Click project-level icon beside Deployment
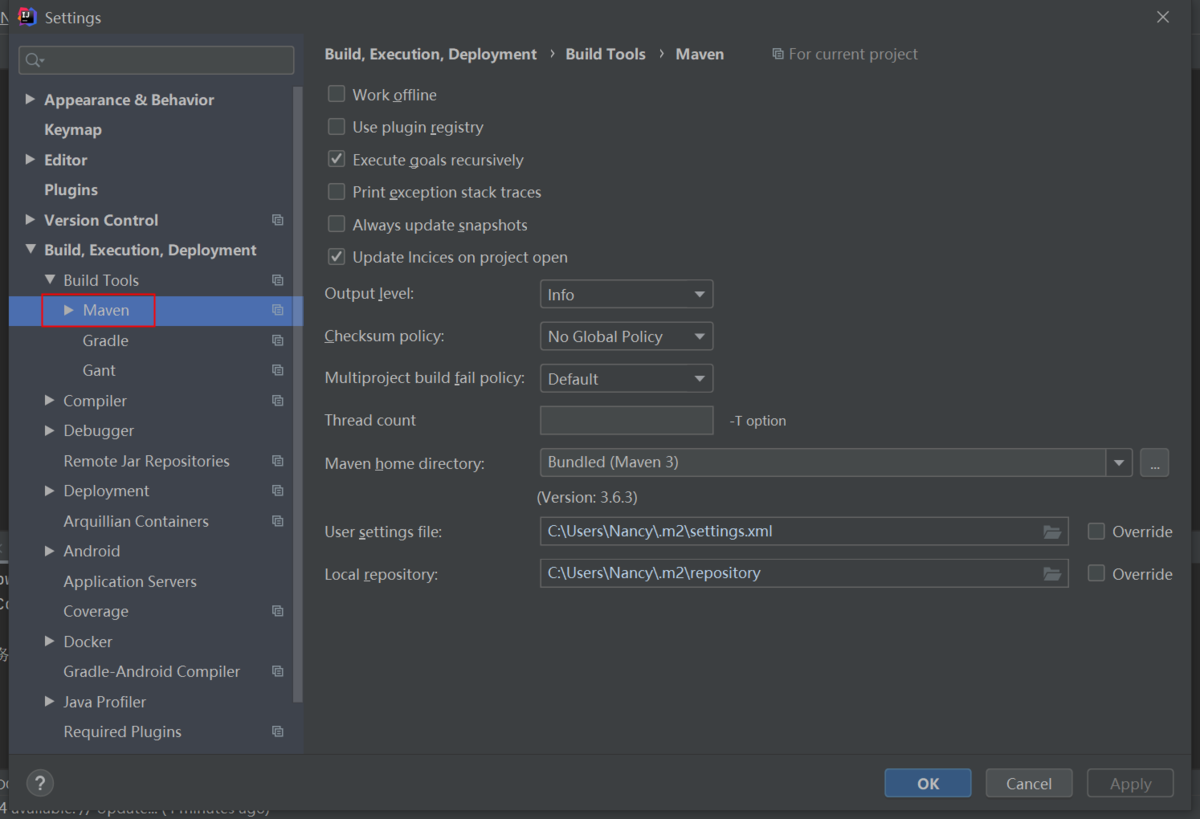The height and width of the screenshot is (819, 1200). [277, 491]
